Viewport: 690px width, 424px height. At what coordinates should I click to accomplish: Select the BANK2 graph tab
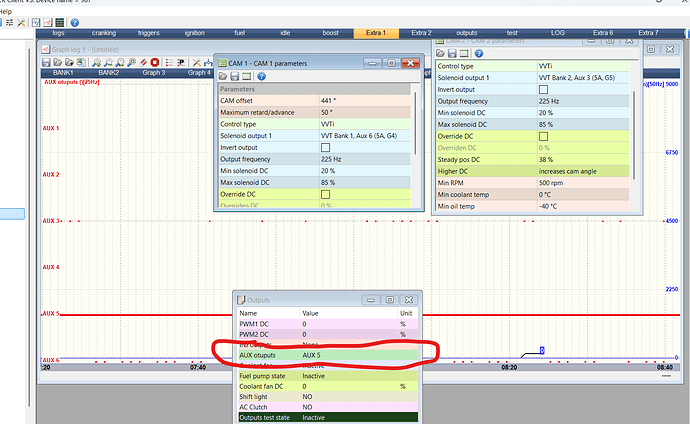click(x=109, y=73)
